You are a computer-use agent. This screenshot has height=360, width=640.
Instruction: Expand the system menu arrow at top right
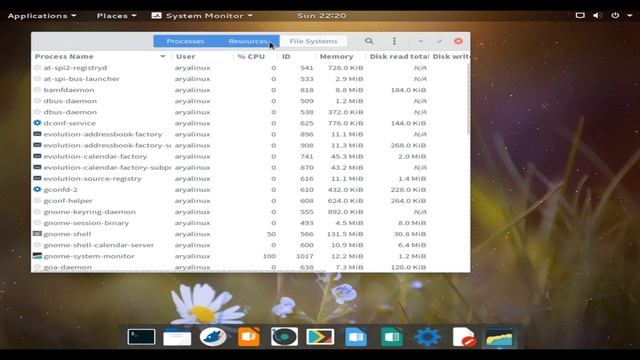(630, 16)
